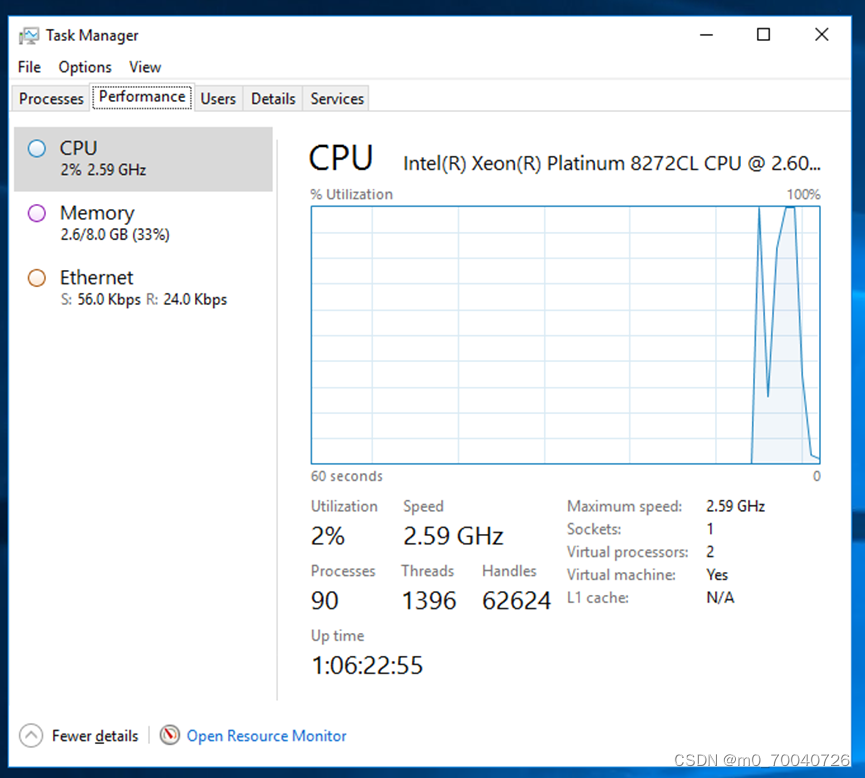Click the Sockets value 1

[710, 529]
